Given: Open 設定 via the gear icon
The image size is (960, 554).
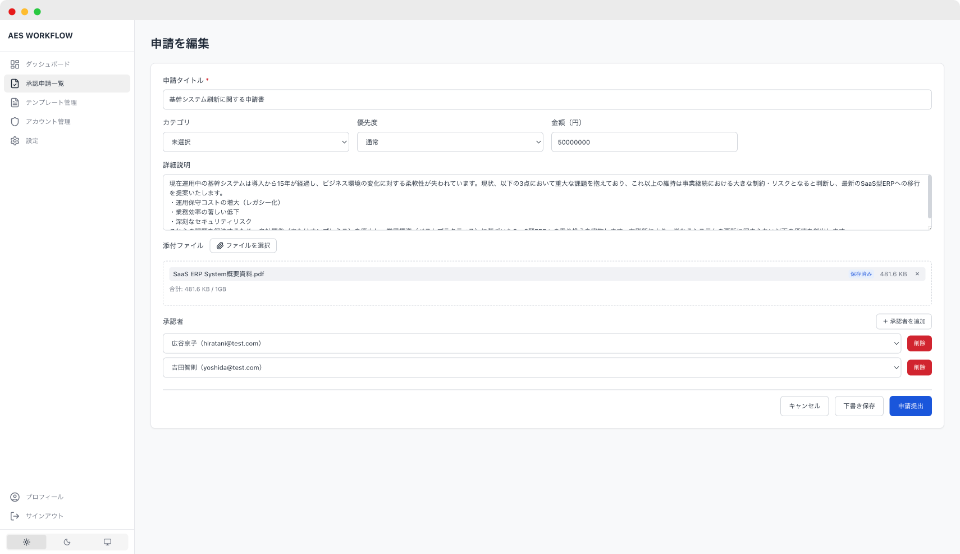Looking at the screenshot, I should (x=15, y=140).
